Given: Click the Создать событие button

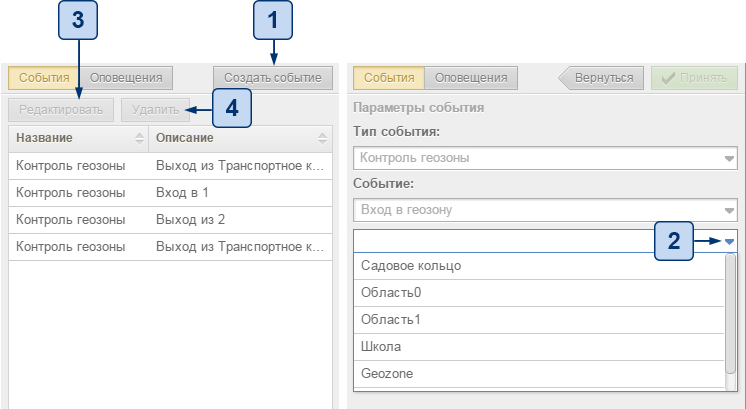Looking at the screenshot, I should click(273, 78).
